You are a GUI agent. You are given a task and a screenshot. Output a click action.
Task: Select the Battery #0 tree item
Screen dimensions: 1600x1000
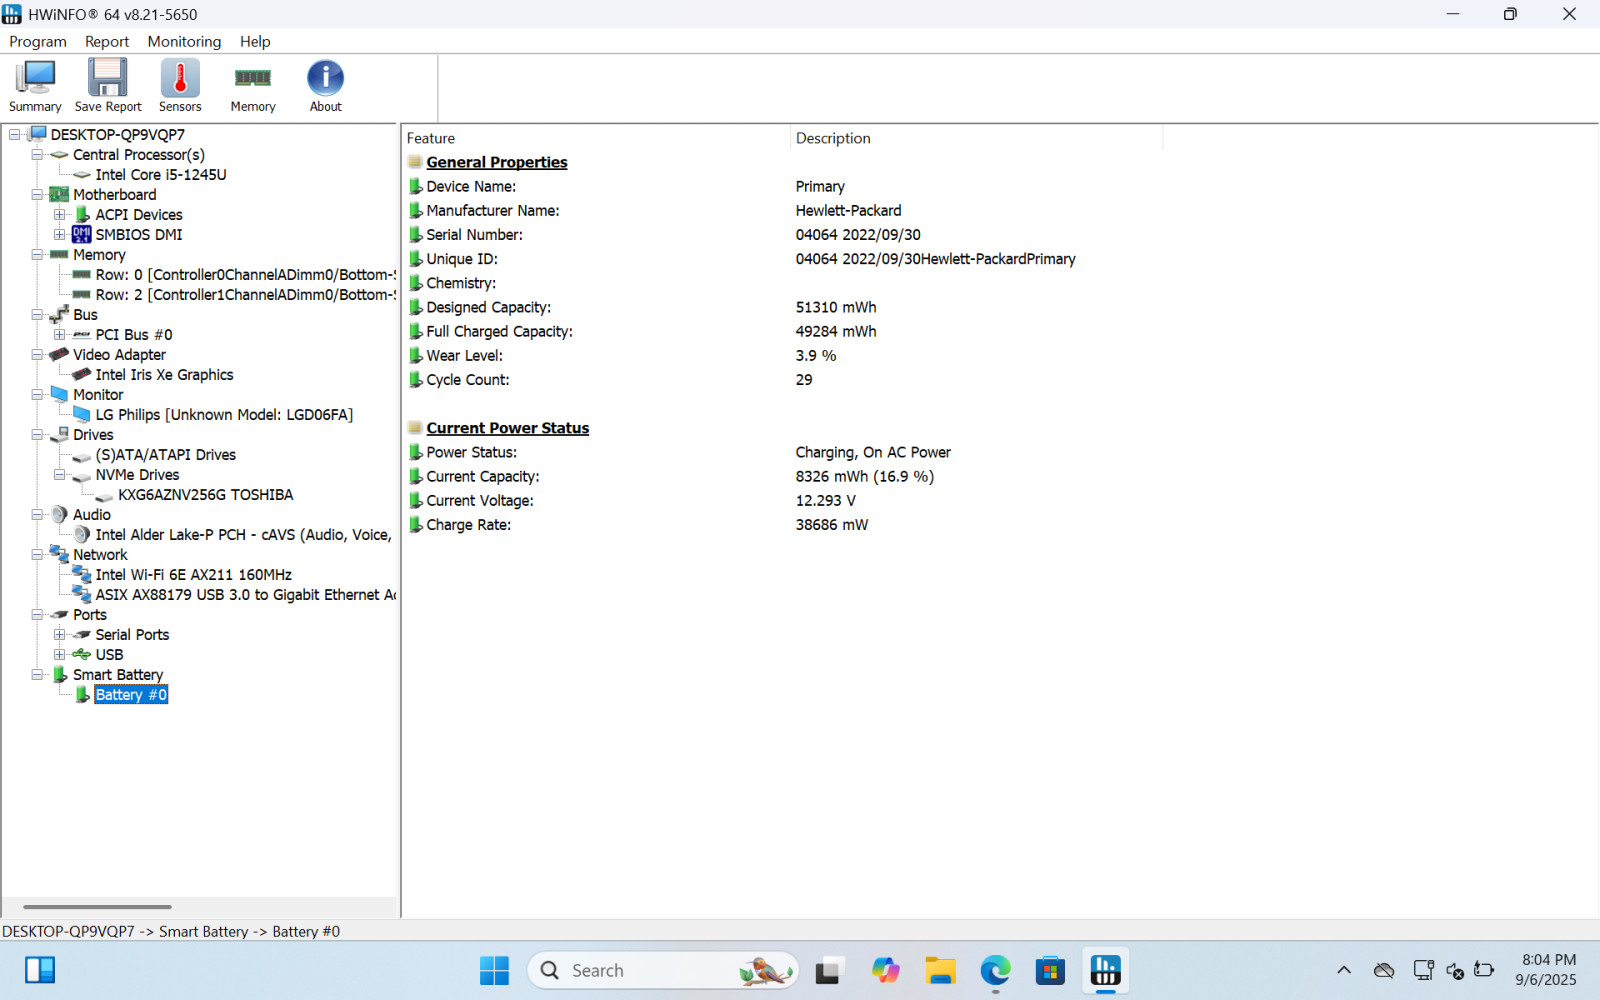tap(131, 695)
